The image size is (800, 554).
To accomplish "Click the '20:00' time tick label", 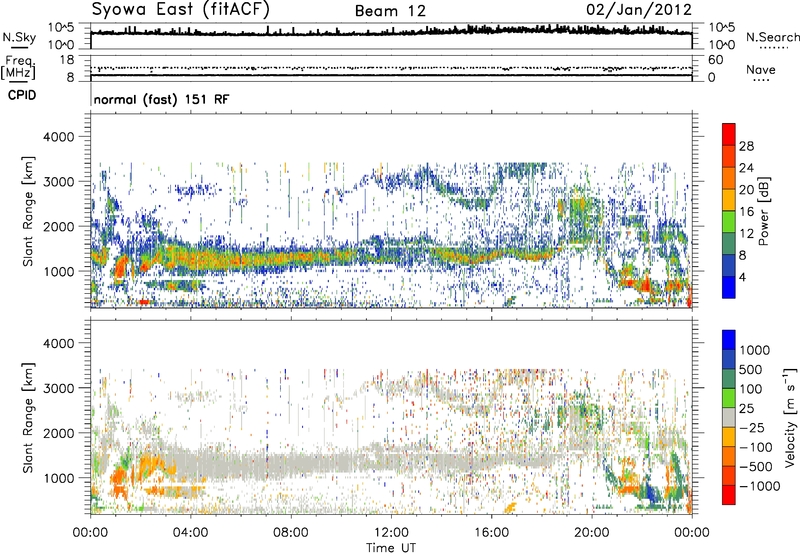I will (592, 533).
